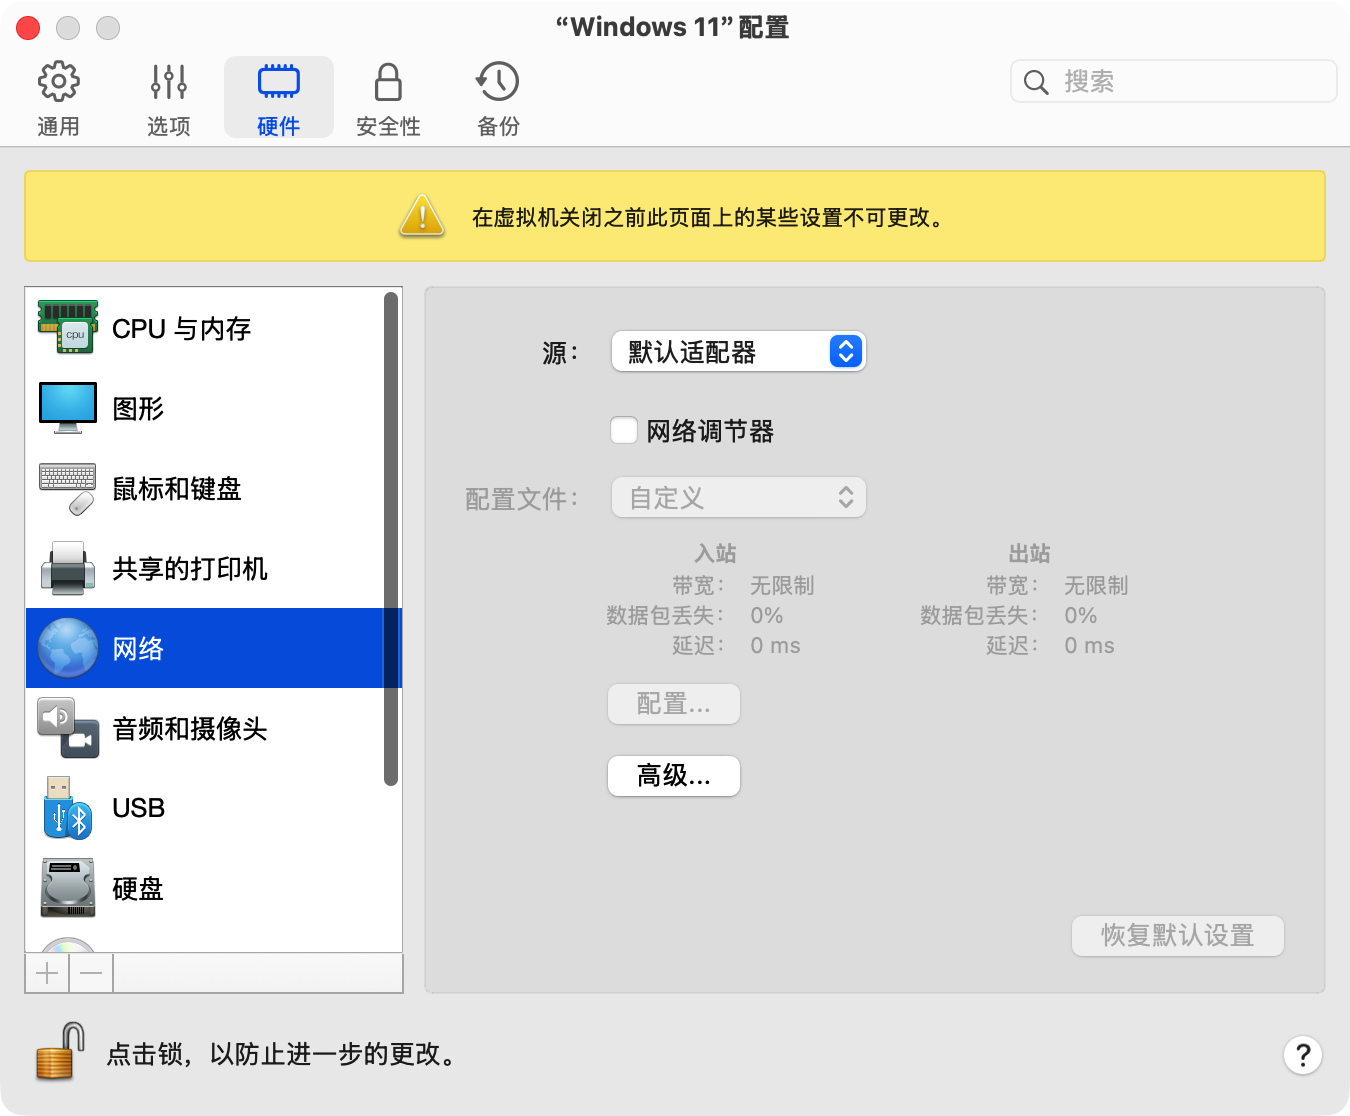Screen dimensions: 1350x1116
Task: Close the Windows 11 配置 window
Action: tap(28, 28)
